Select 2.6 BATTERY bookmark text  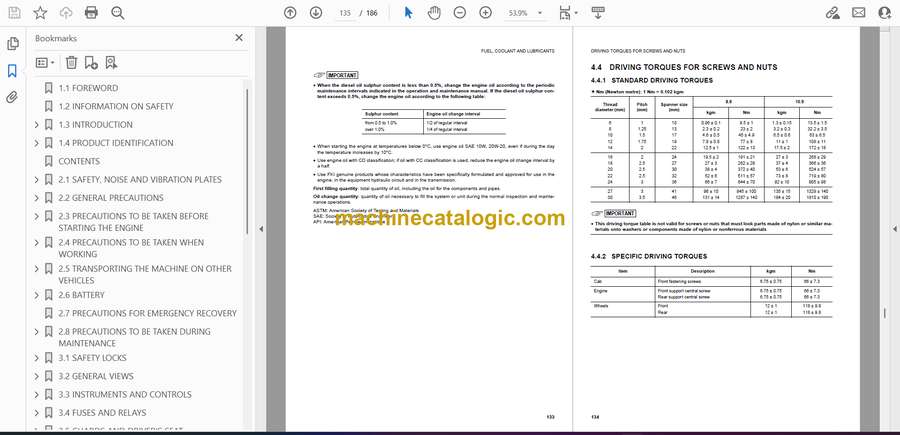pyautogui.click(x=81, y=295)
